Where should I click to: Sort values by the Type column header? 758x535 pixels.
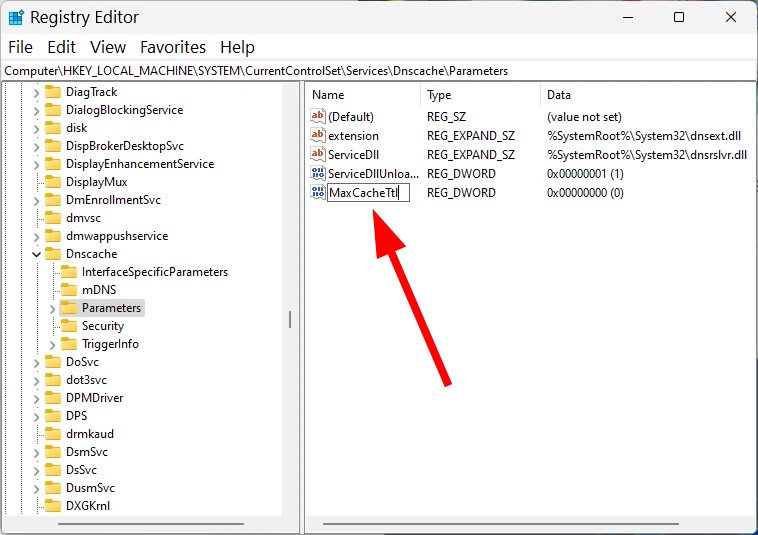click(480, 95)
